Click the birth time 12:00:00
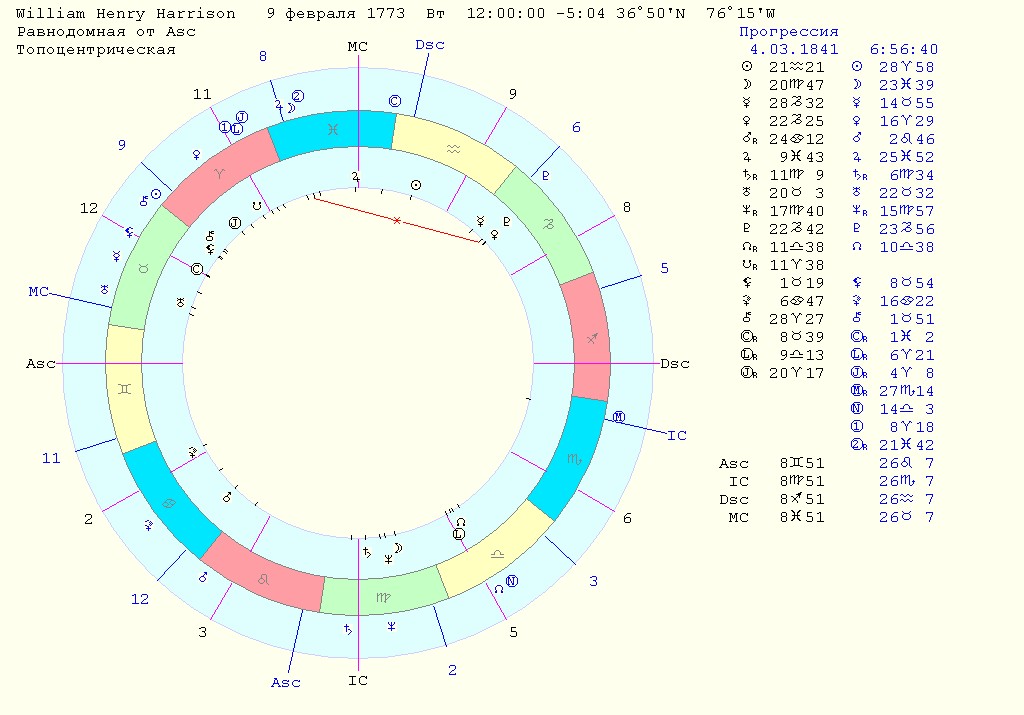This screenshot has width=1024, height=715. [x=505, y=13]
